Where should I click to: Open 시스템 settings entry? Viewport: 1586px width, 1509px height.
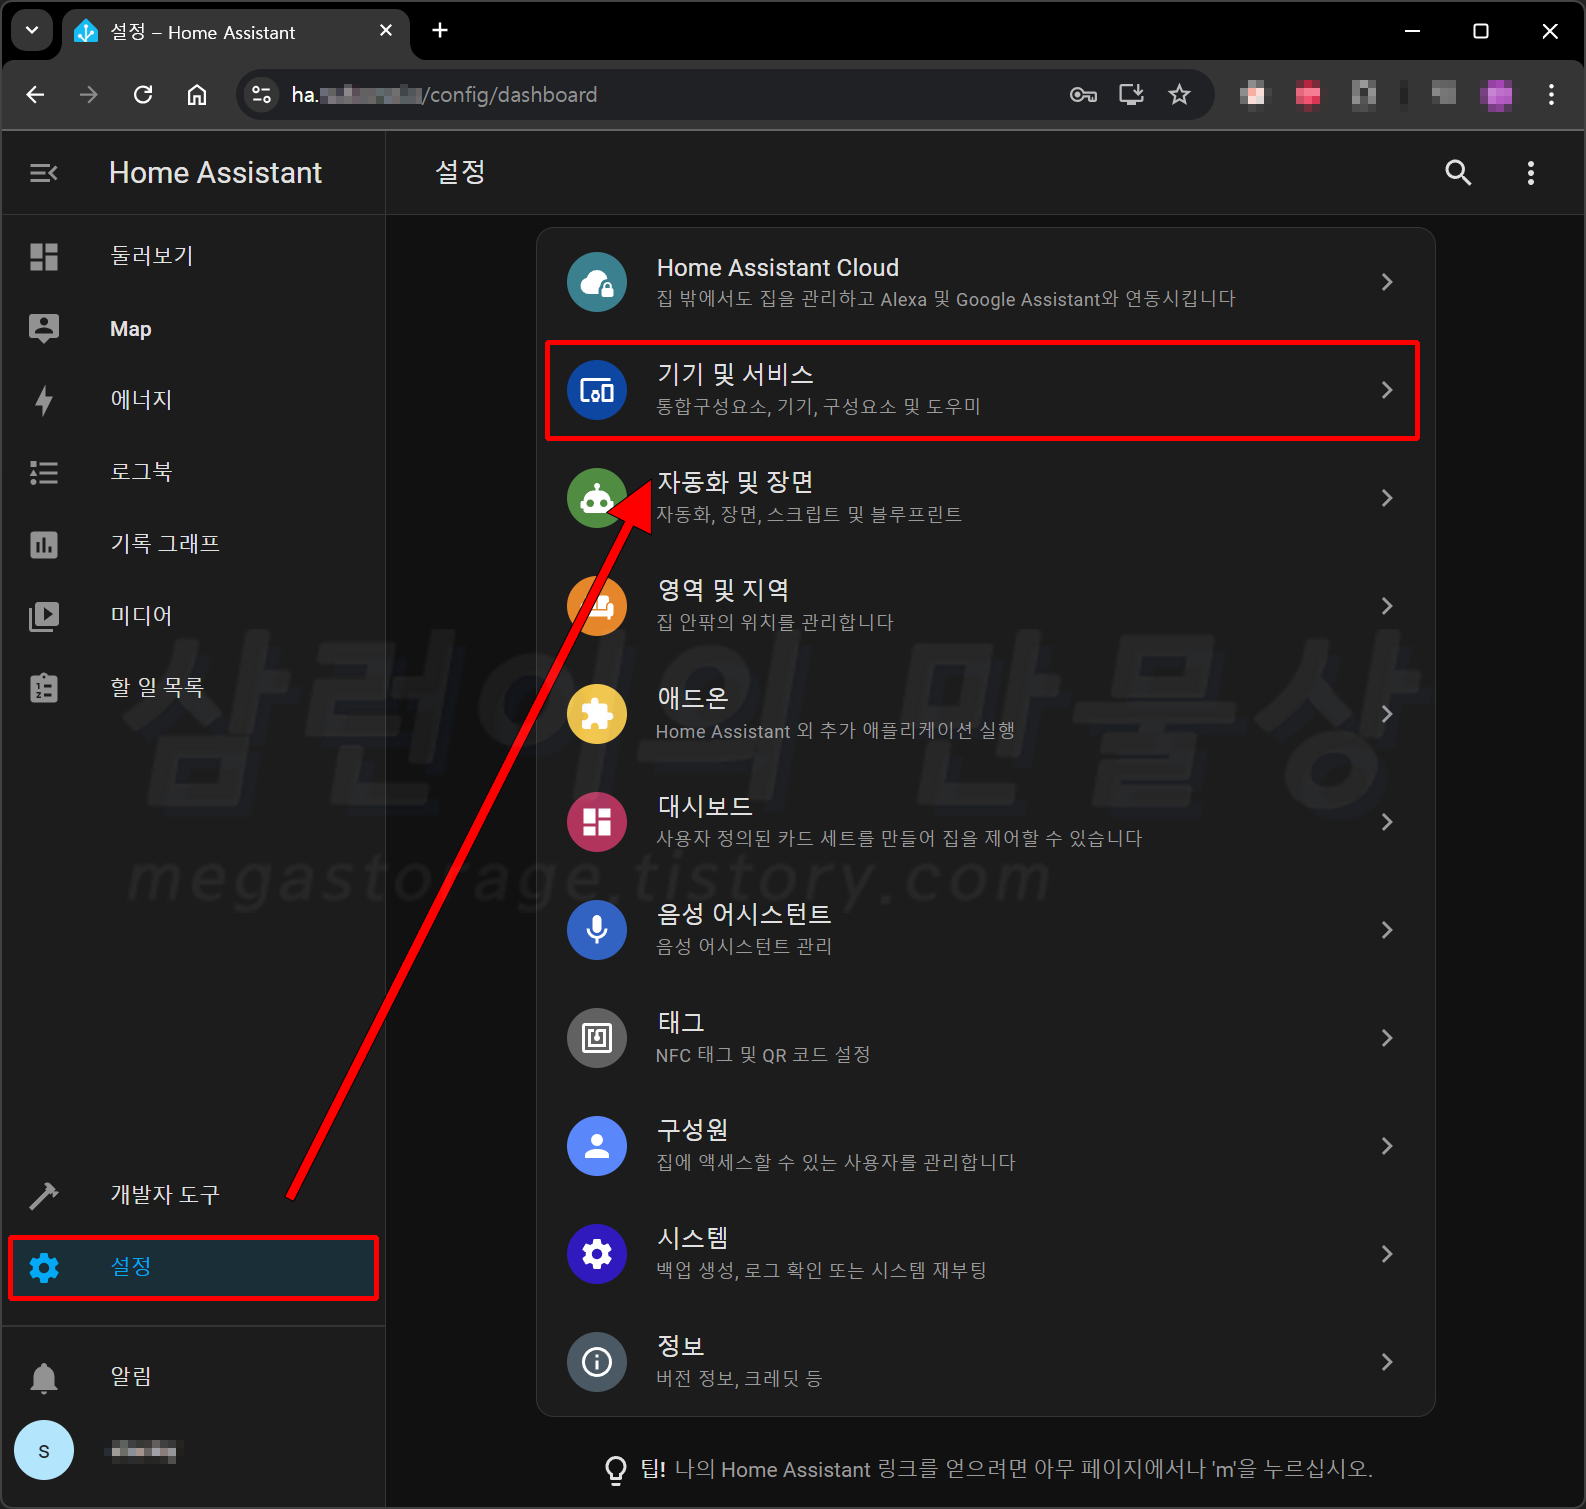tap(986, 1254)
